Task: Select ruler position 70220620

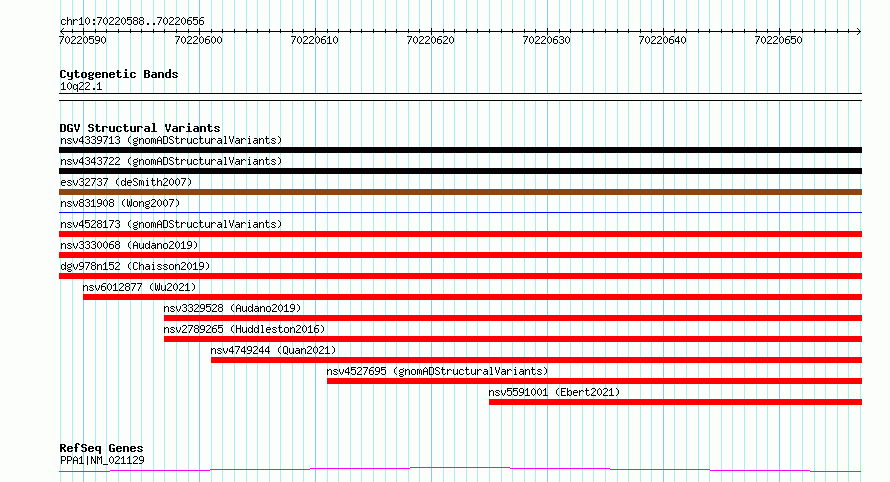Action: click(430, 40)
